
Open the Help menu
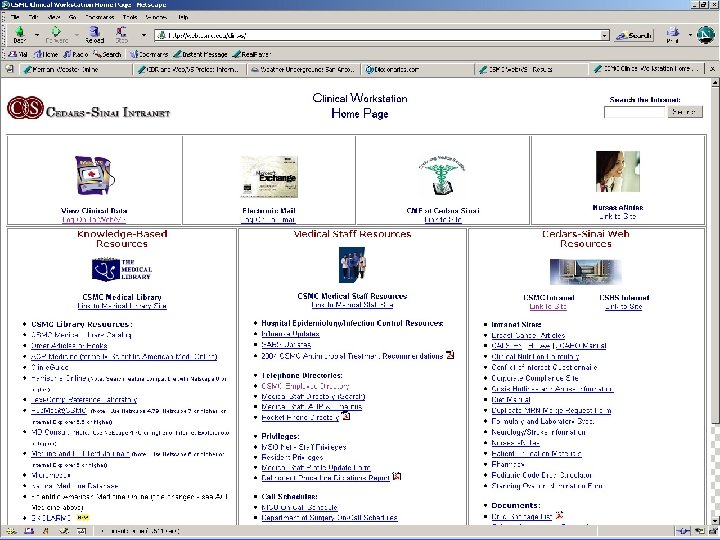[183, 17]
